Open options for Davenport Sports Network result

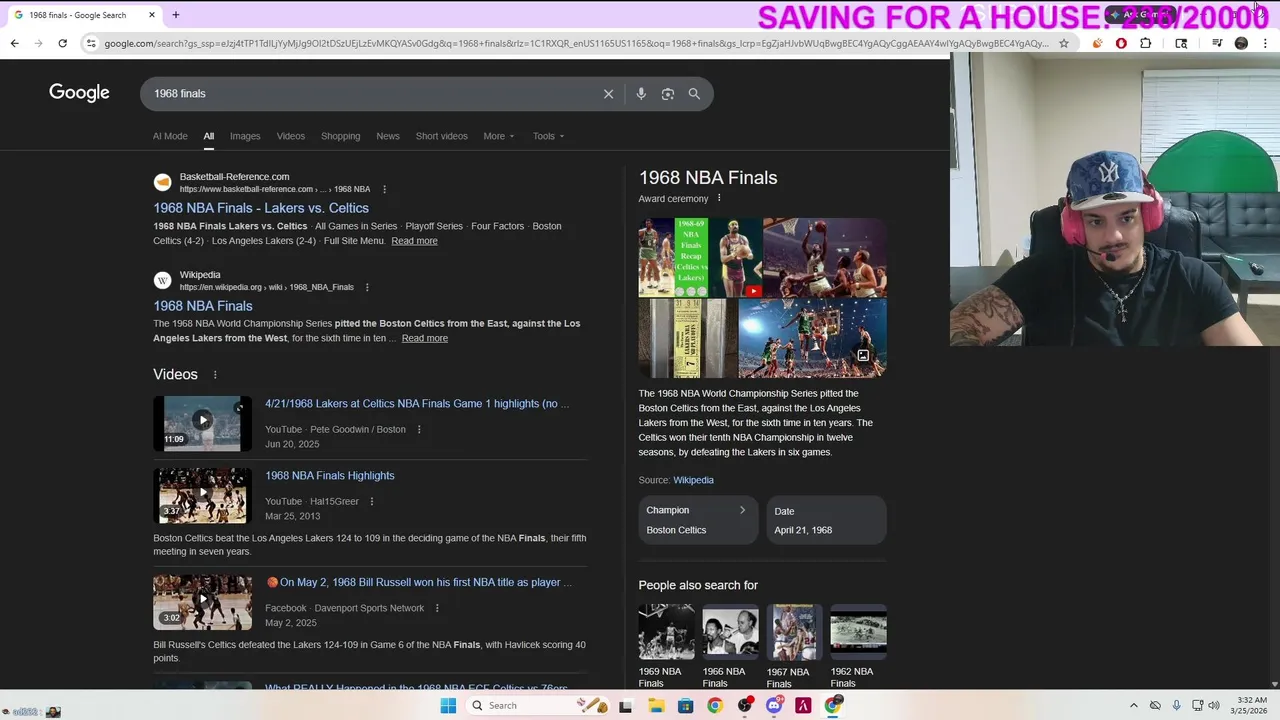[437, 608]
